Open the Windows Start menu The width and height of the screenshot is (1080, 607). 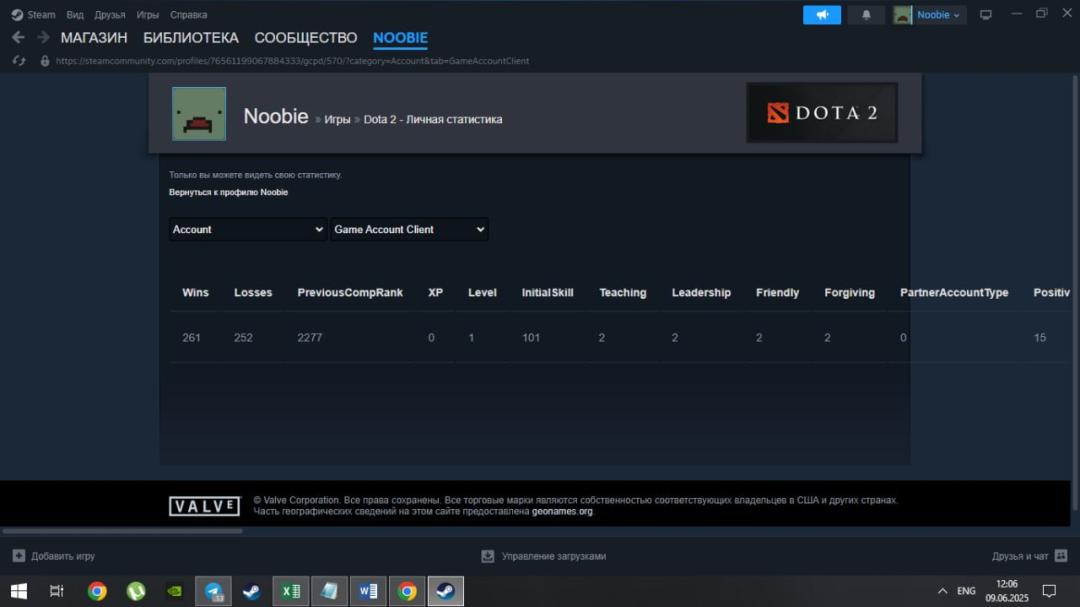pyautogui.click(x=19, y=590)
